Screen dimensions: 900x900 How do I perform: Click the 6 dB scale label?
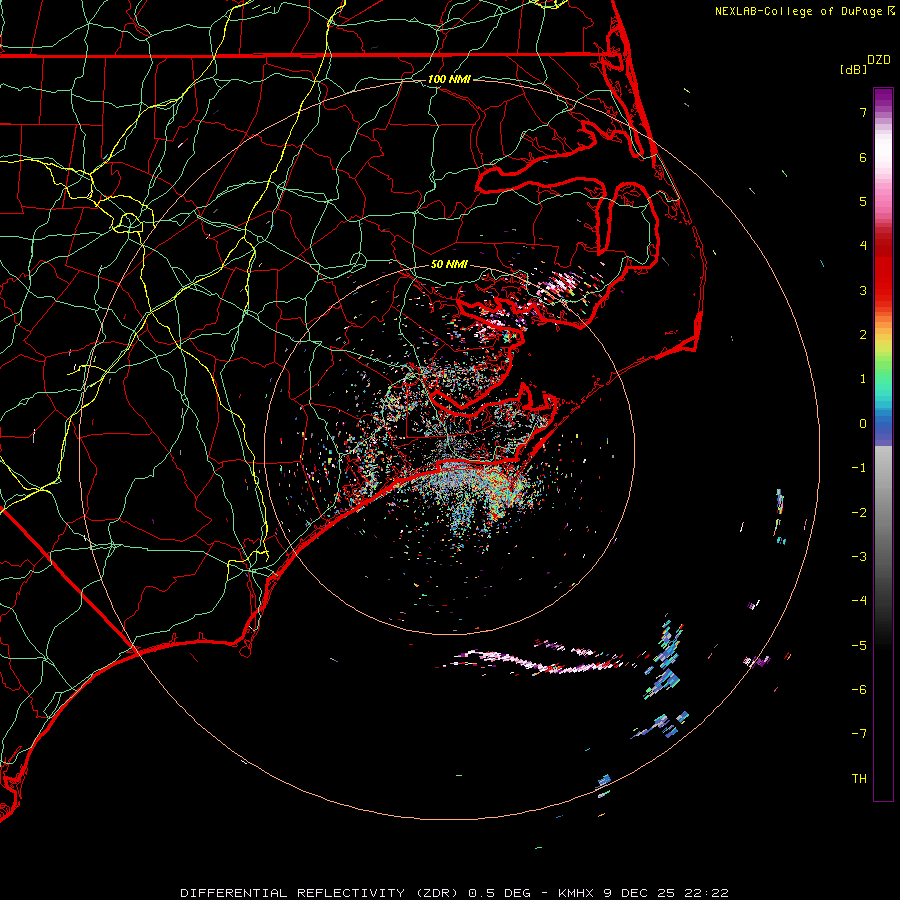(863, 157)
